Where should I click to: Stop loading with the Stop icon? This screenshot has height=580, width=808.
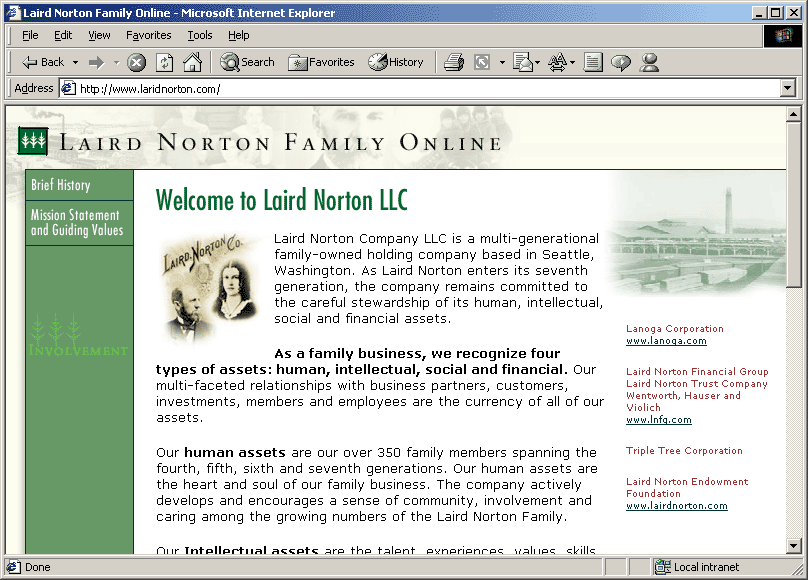(x=136, y=62)
